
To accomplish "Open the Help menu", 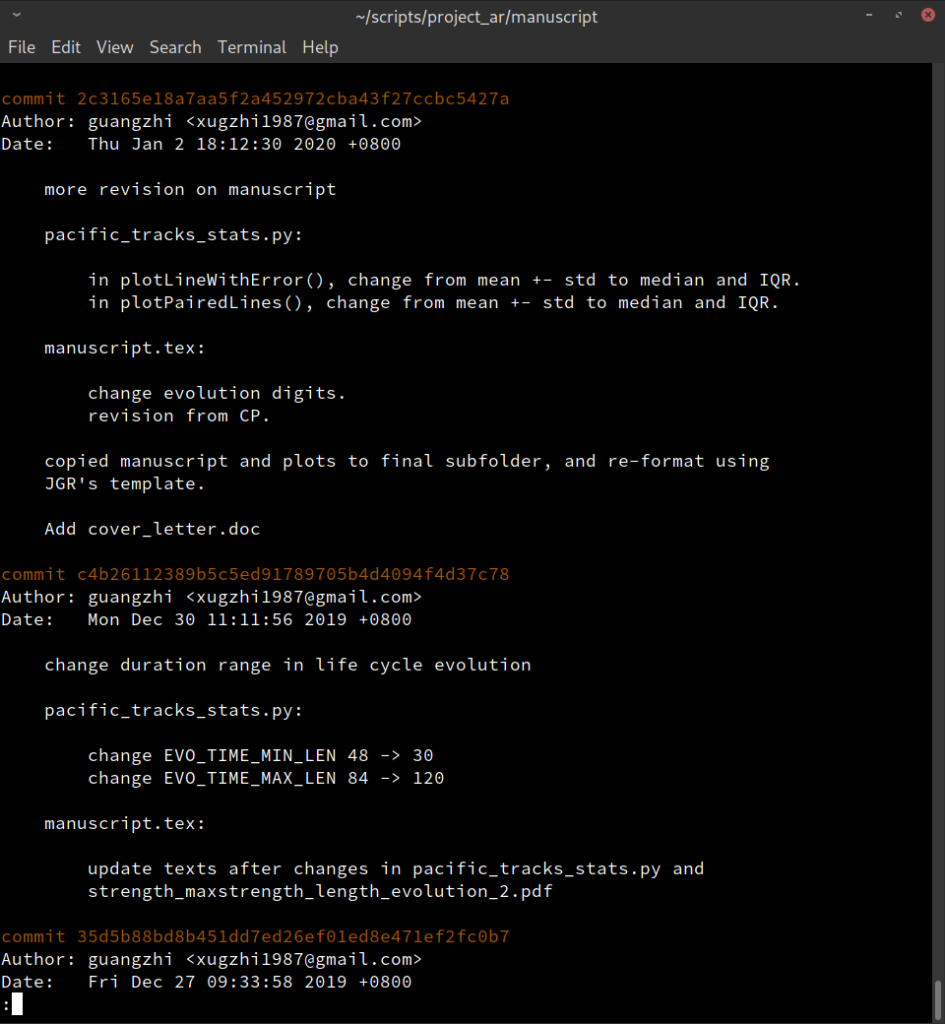I will tap(320, 48).
